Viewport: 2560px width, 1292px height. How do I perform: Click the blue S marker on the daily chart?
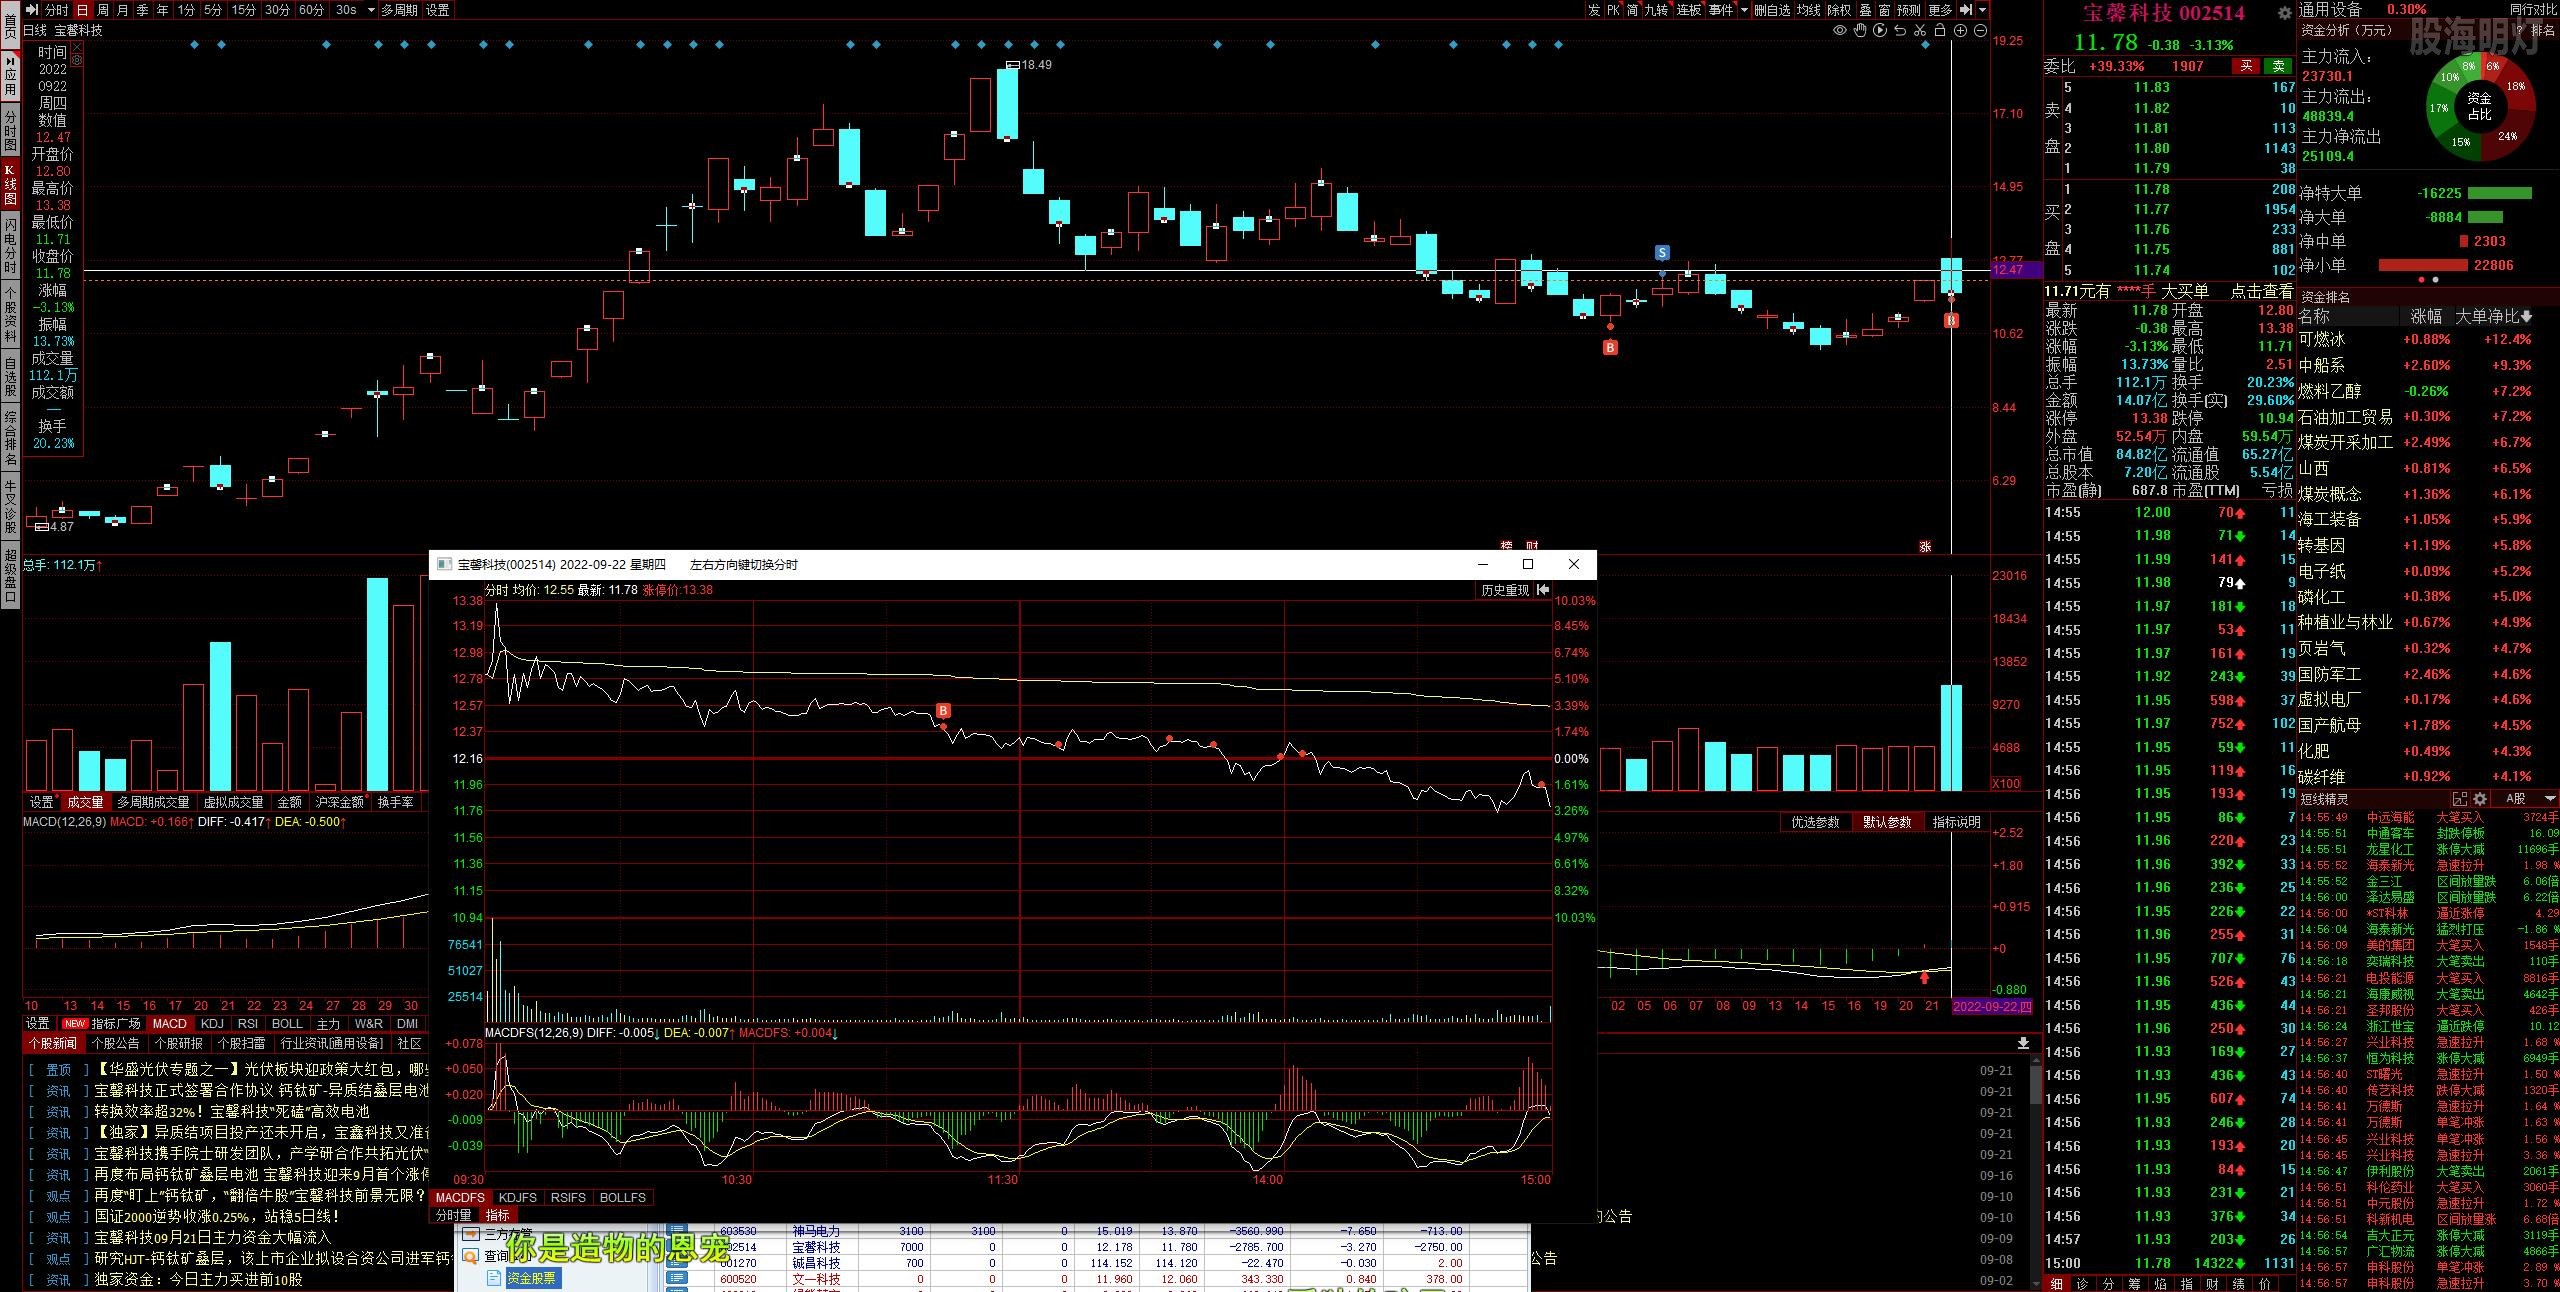(x=1662, y=252)
